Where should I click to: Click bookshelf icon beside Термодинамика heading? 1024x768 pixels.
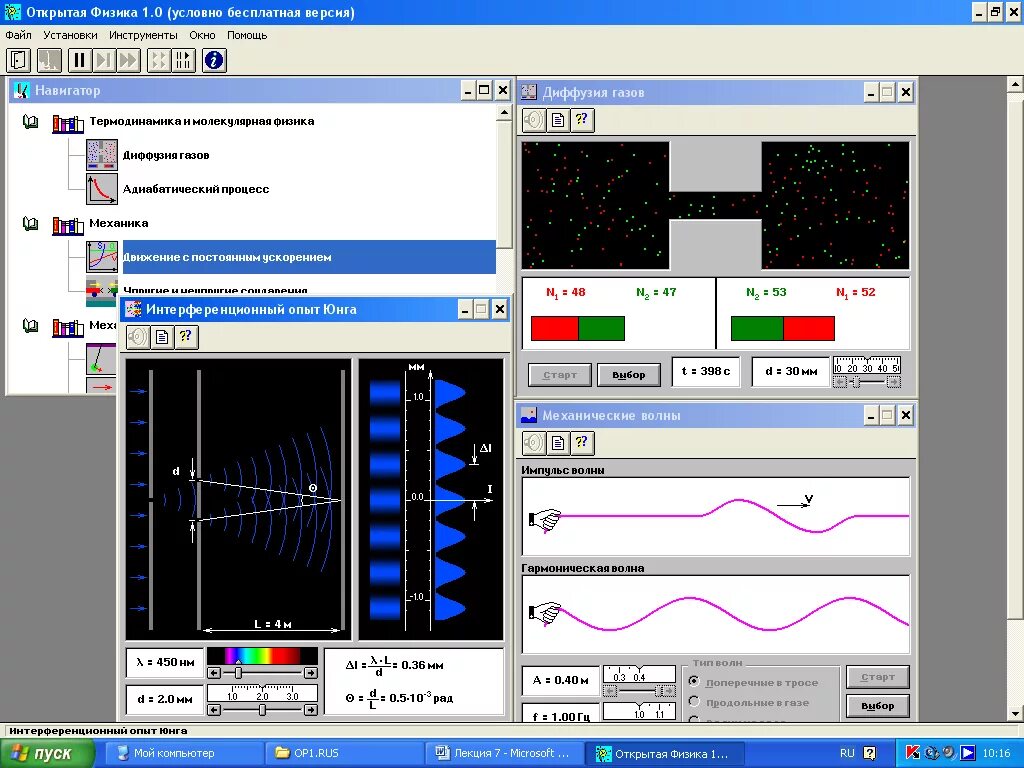click(68, 123)
